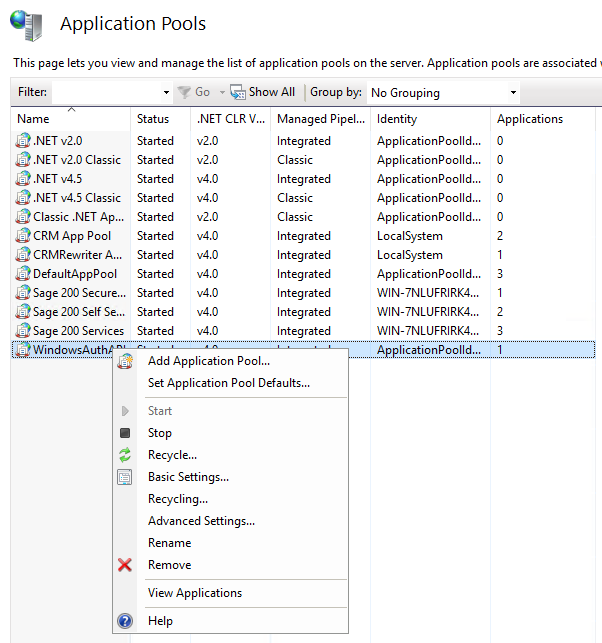Select Set Application Pool Defaults menu entry
This screenshot has width=602, height=643.
click(x=228, y=383)
